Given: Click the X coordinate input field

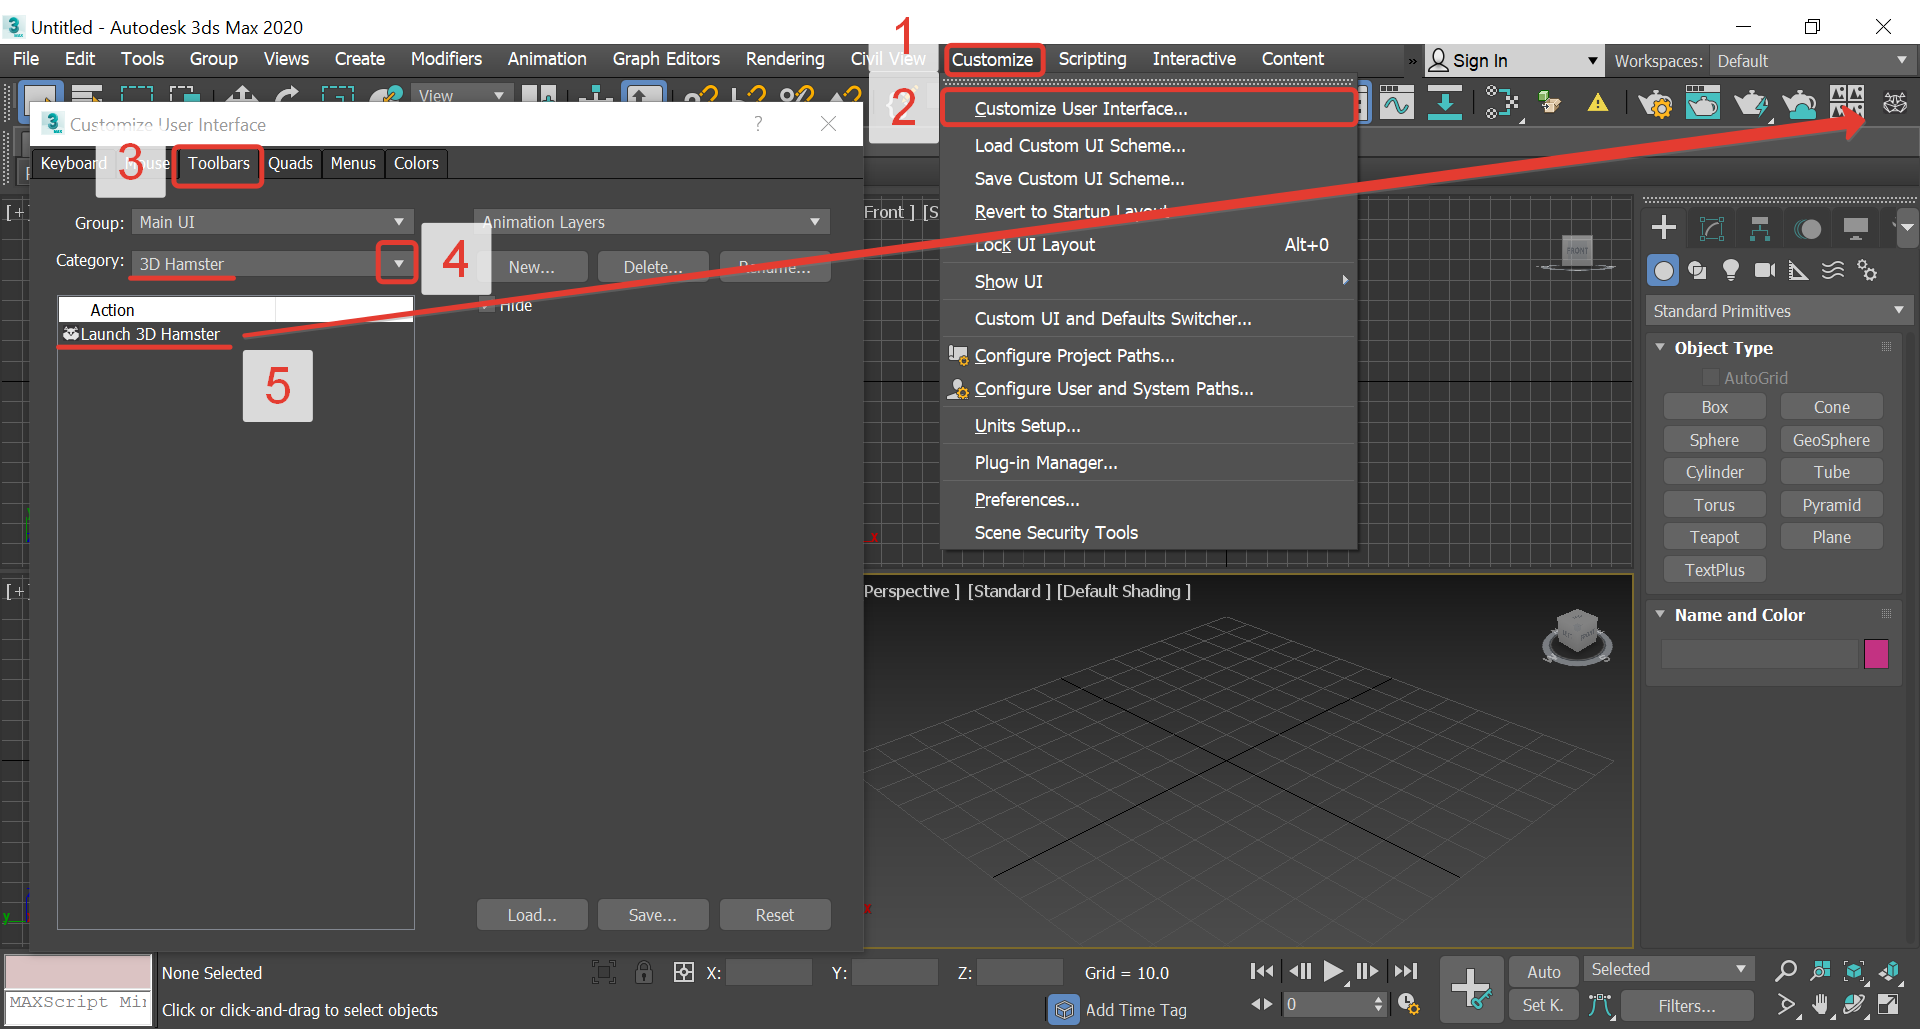Looking at the screenshot, I should click(769, 972).
